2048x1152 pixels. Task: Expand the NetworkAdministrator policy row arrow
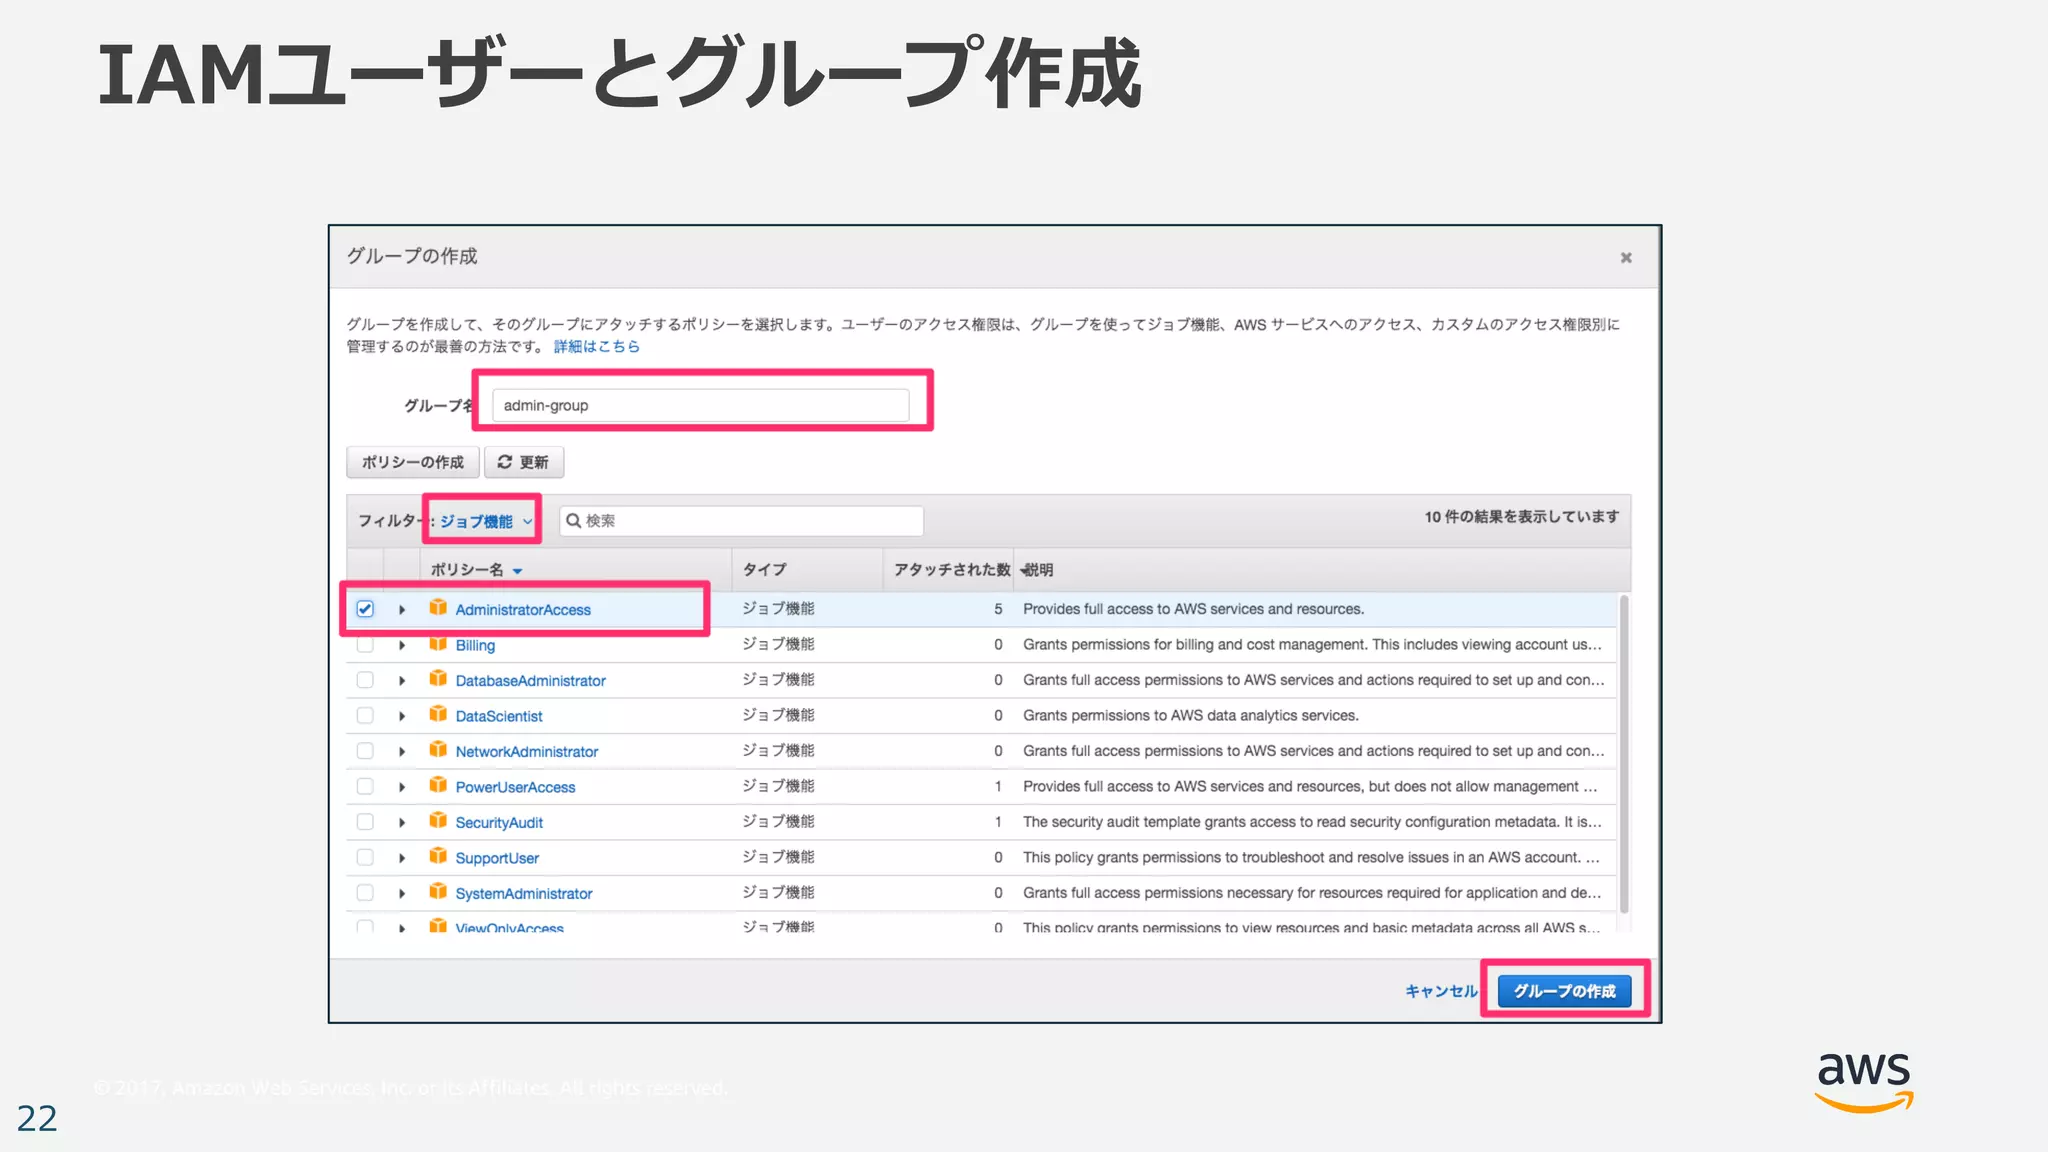[x=402, y=752]
